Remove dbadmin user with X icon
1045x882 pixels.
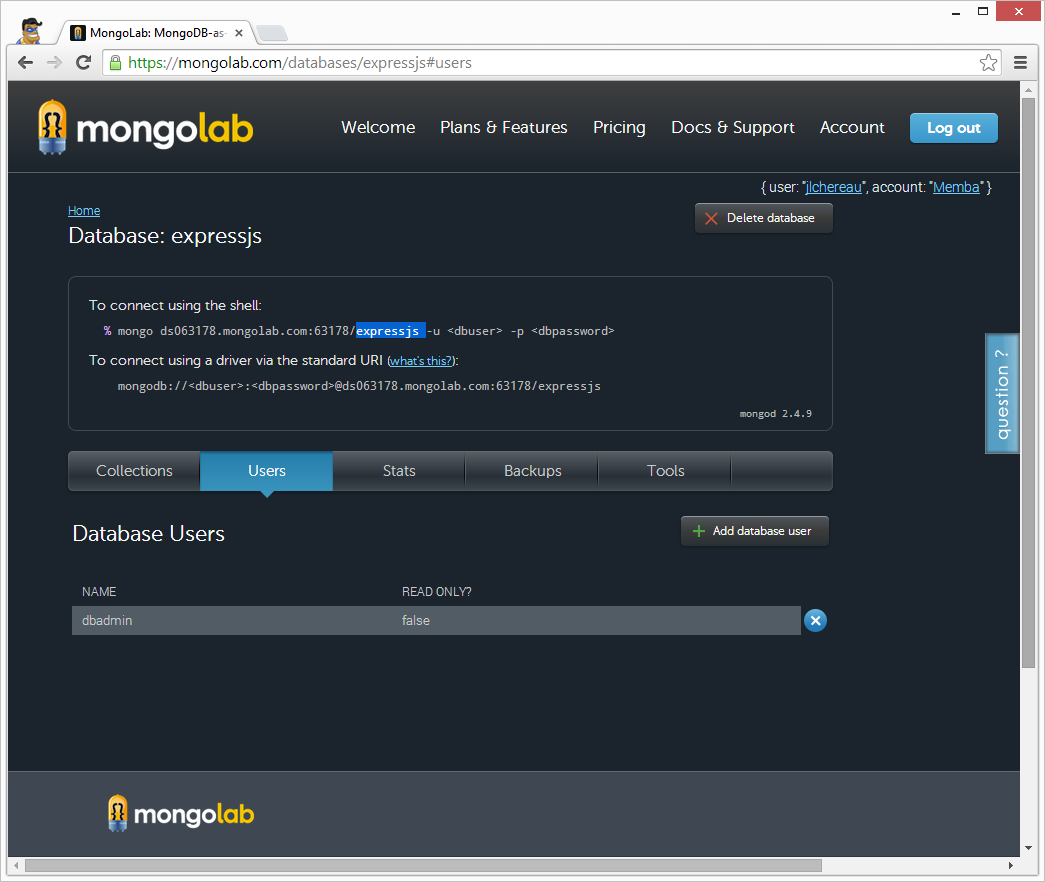[815, 621]
